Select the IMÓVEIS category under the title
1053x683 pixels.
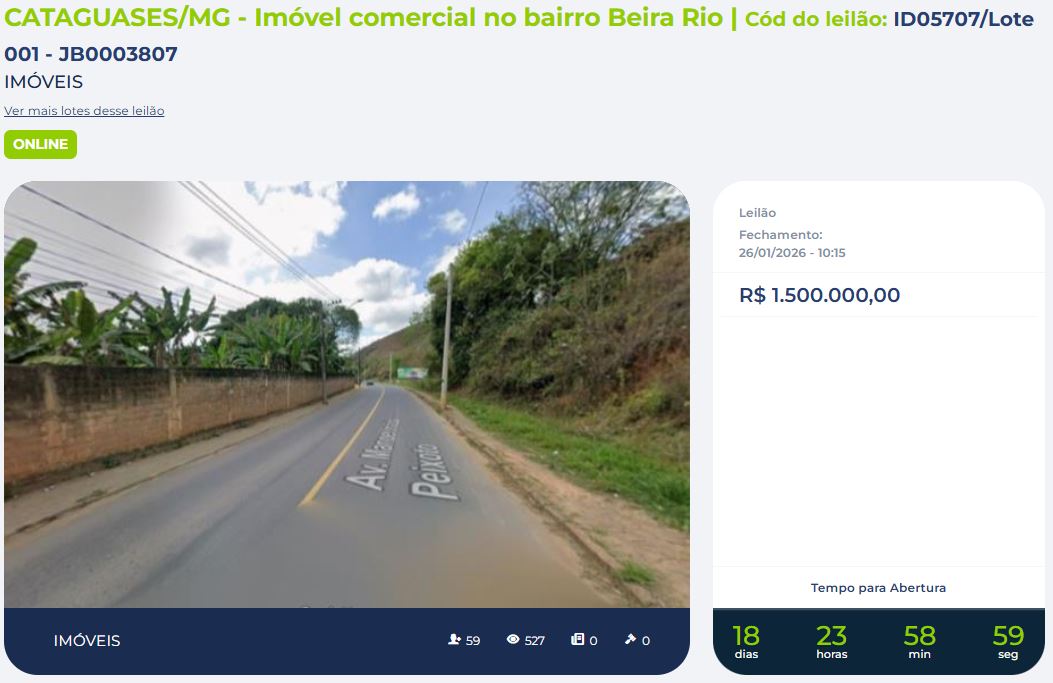[x=44, y=82]
